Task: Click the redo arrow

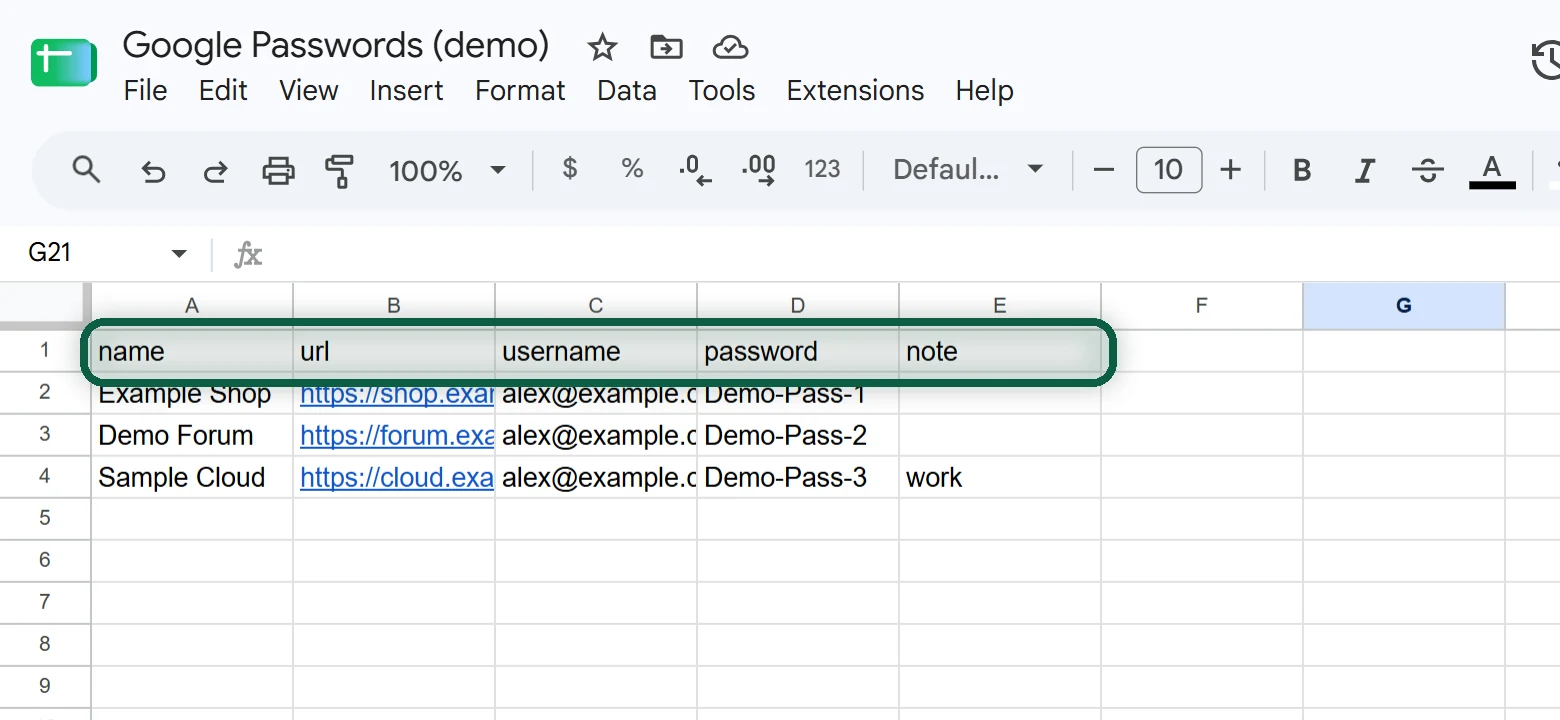Action: point(215,171)
